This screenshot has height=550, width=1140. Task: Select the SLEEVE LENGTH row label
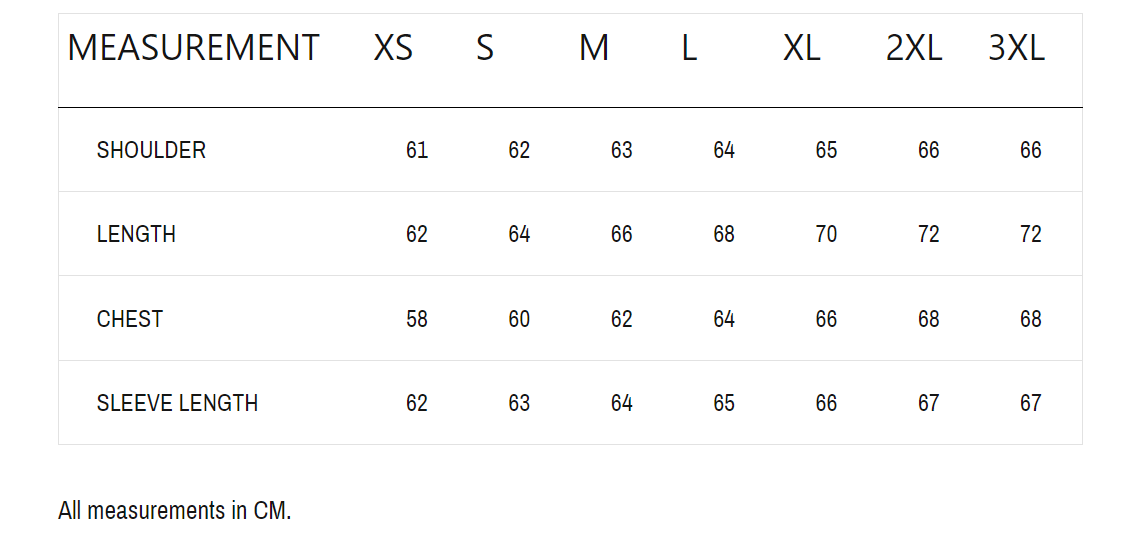[x=177, y=403]
